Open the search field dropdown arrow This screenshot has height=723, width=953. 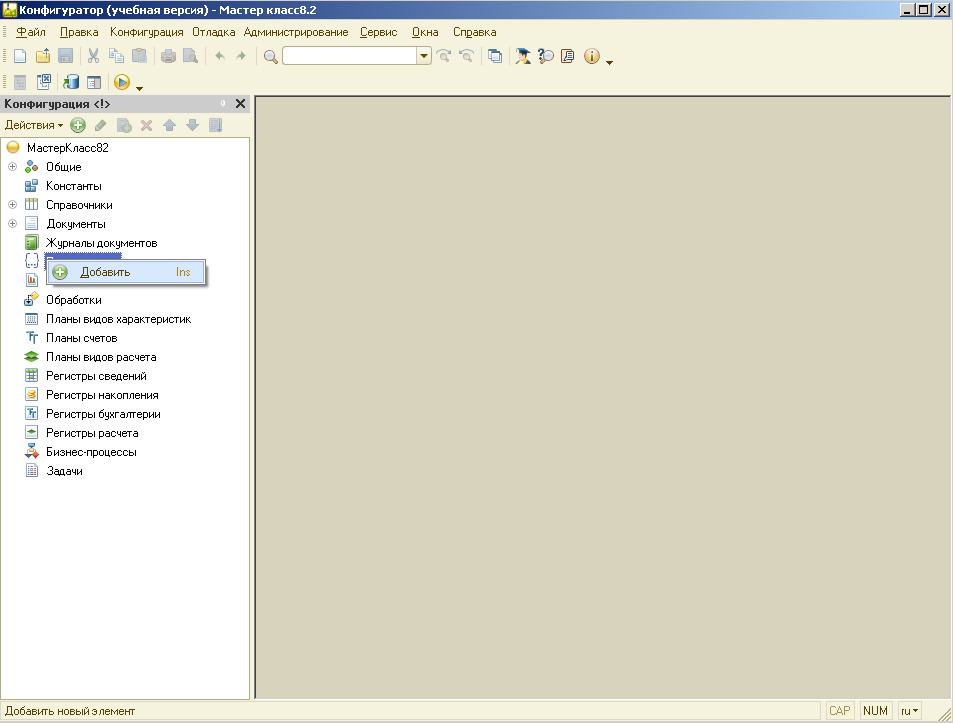(424, 56)
